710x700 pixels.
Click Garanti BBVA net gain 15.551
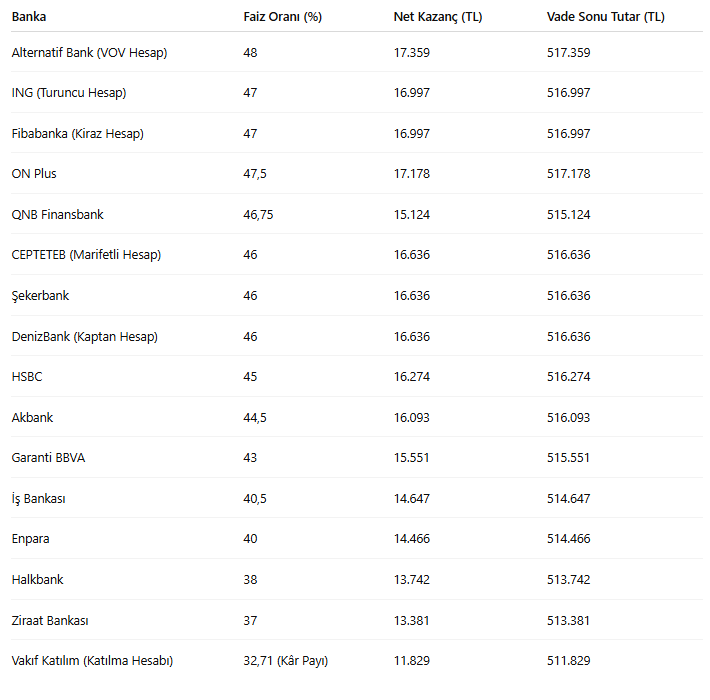(412, 458)
